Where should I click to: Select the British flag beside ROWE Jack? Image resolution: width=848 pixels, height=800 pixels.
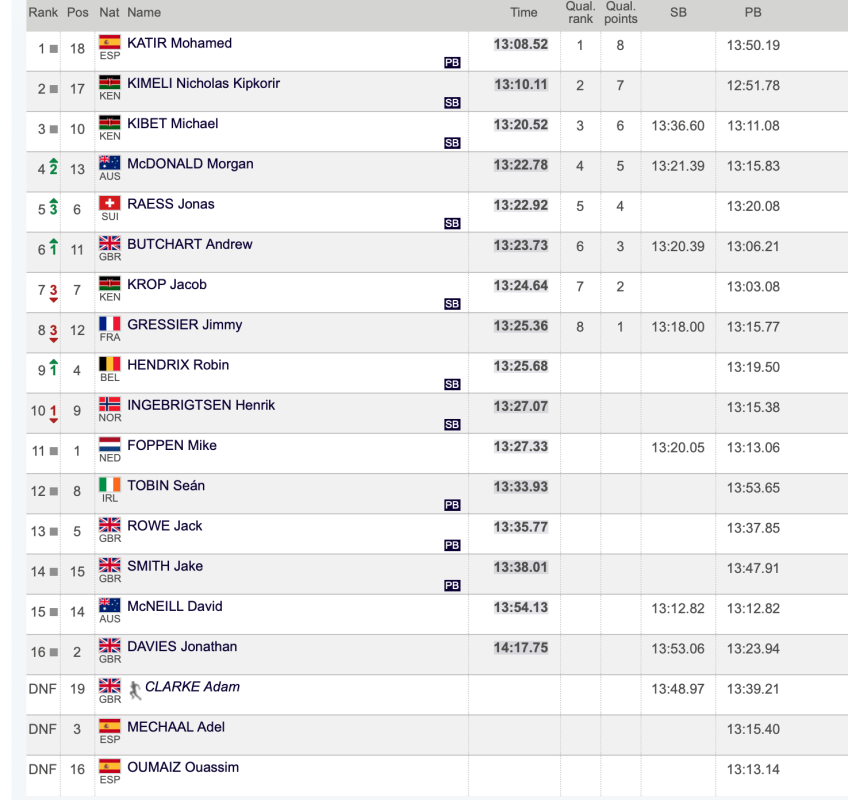click(x=110, y=525)
